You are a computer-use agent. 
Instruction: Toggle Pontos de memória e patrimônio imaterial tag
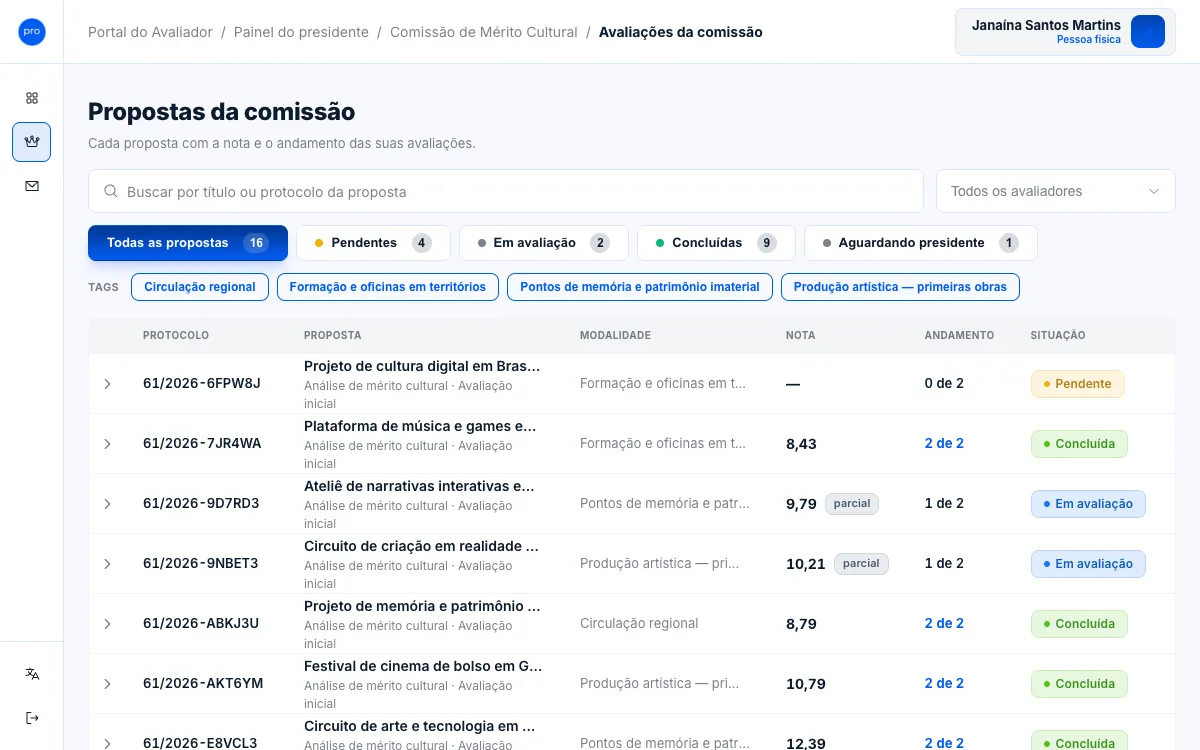click(x=640, y=287)
